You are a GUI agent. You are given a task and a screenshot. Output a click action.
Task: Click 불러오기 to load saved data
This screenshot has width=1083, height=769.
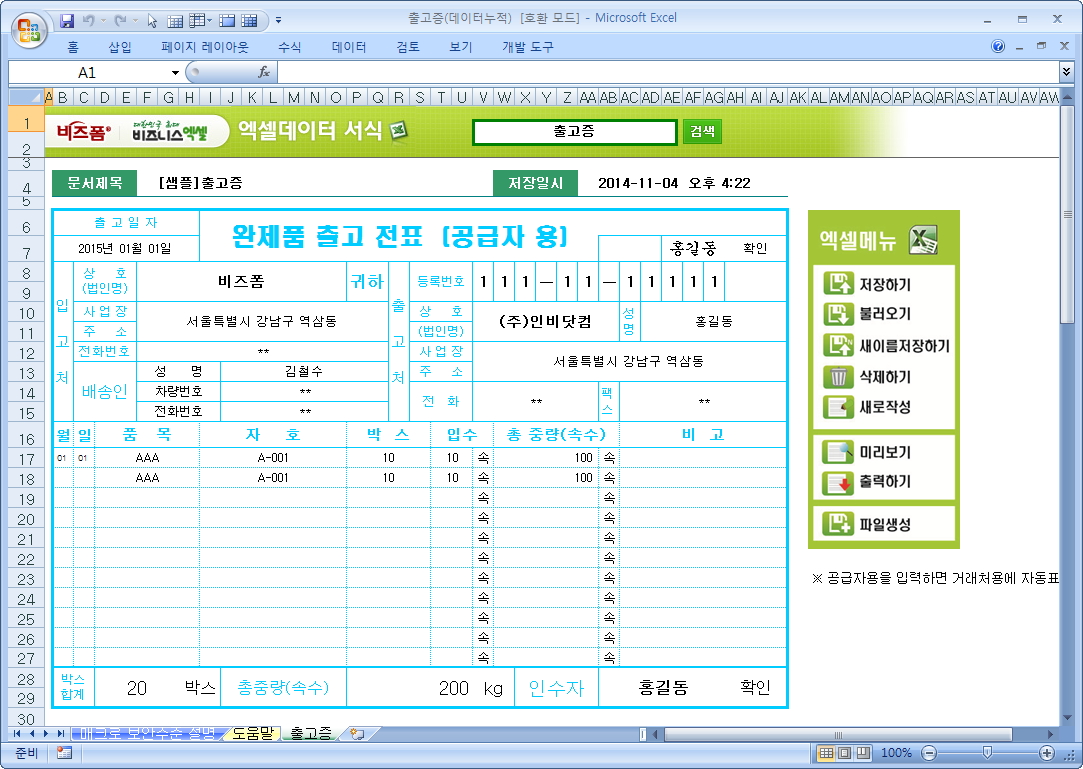click(x=883, y=314)
